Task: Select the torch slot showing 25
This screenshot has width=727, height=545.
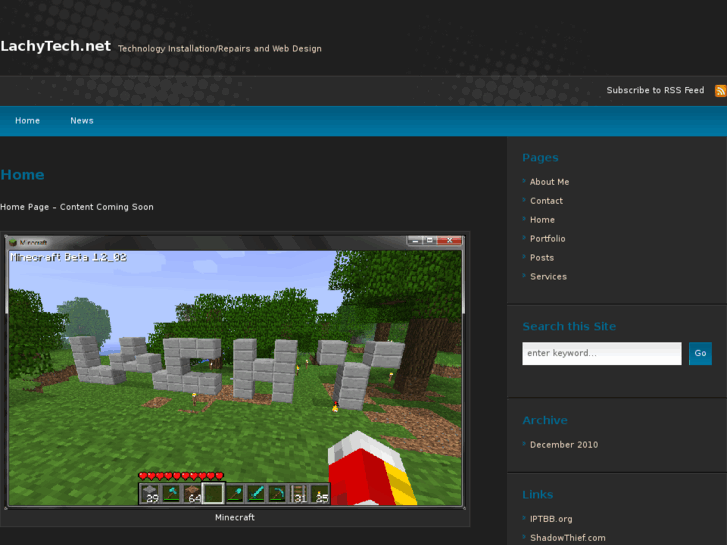Action: (320, 494)
